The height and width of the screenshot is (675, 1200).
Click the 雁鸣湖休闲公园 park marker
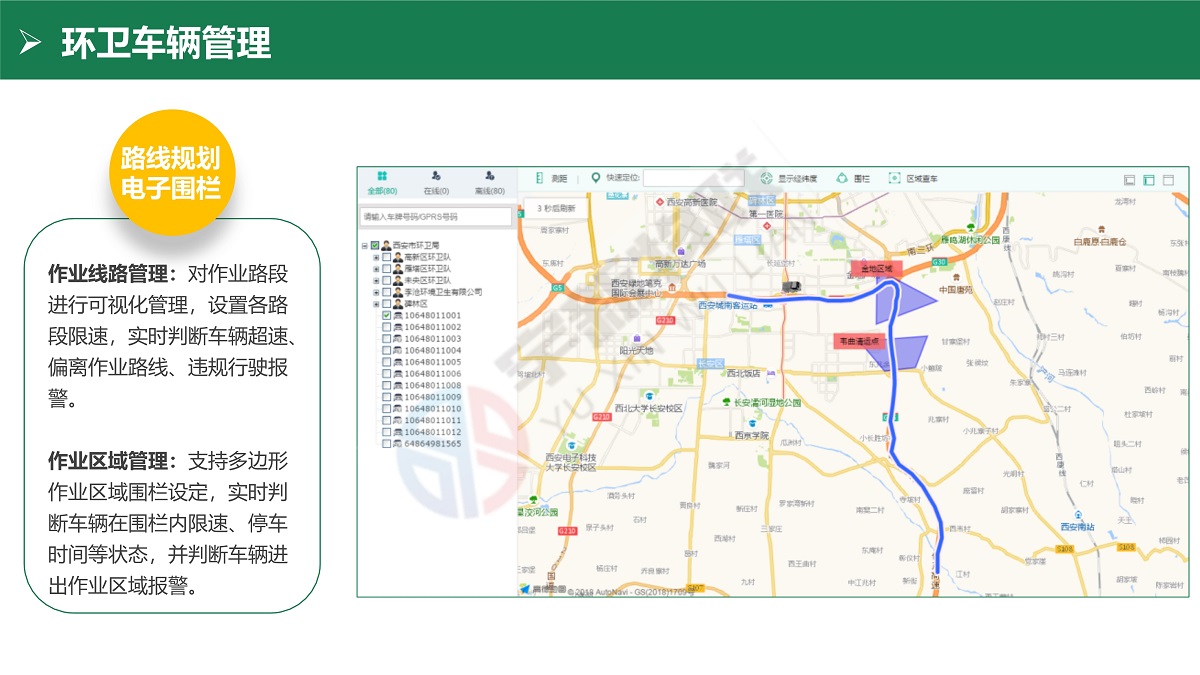(x=970, y=227)
